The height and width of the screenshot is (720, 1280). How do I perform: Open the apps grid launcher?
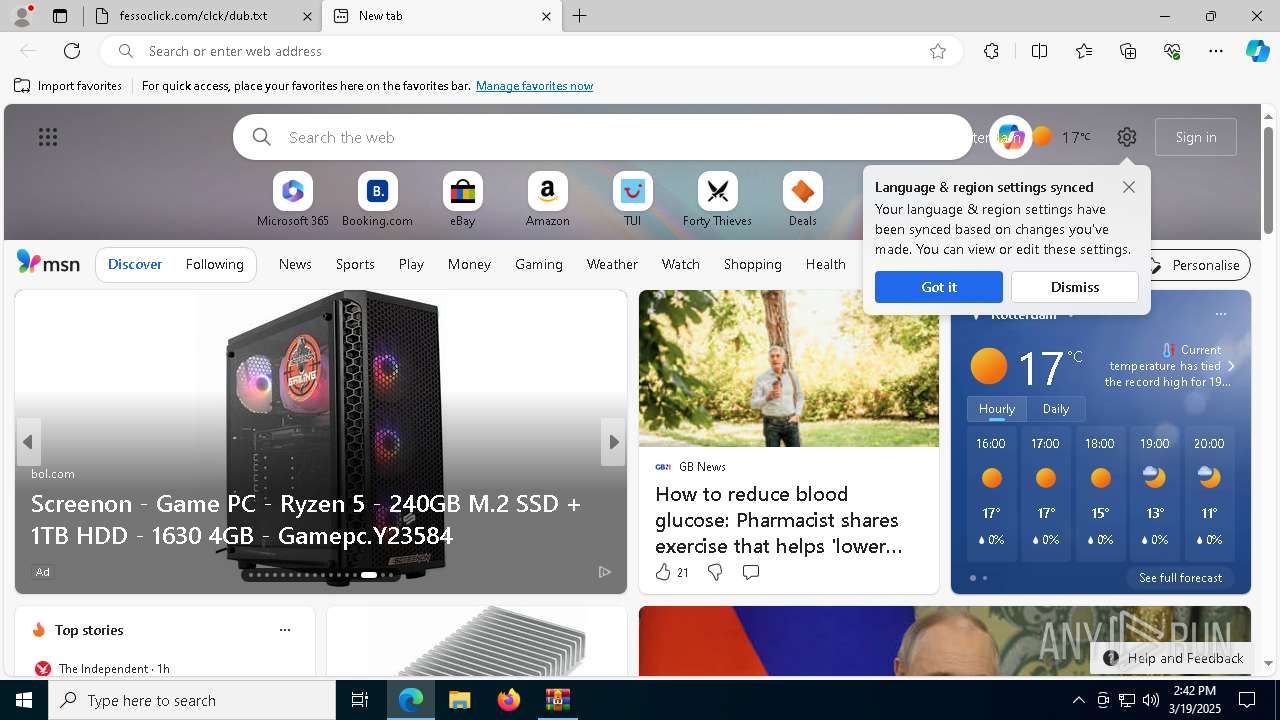pos(48,137)
